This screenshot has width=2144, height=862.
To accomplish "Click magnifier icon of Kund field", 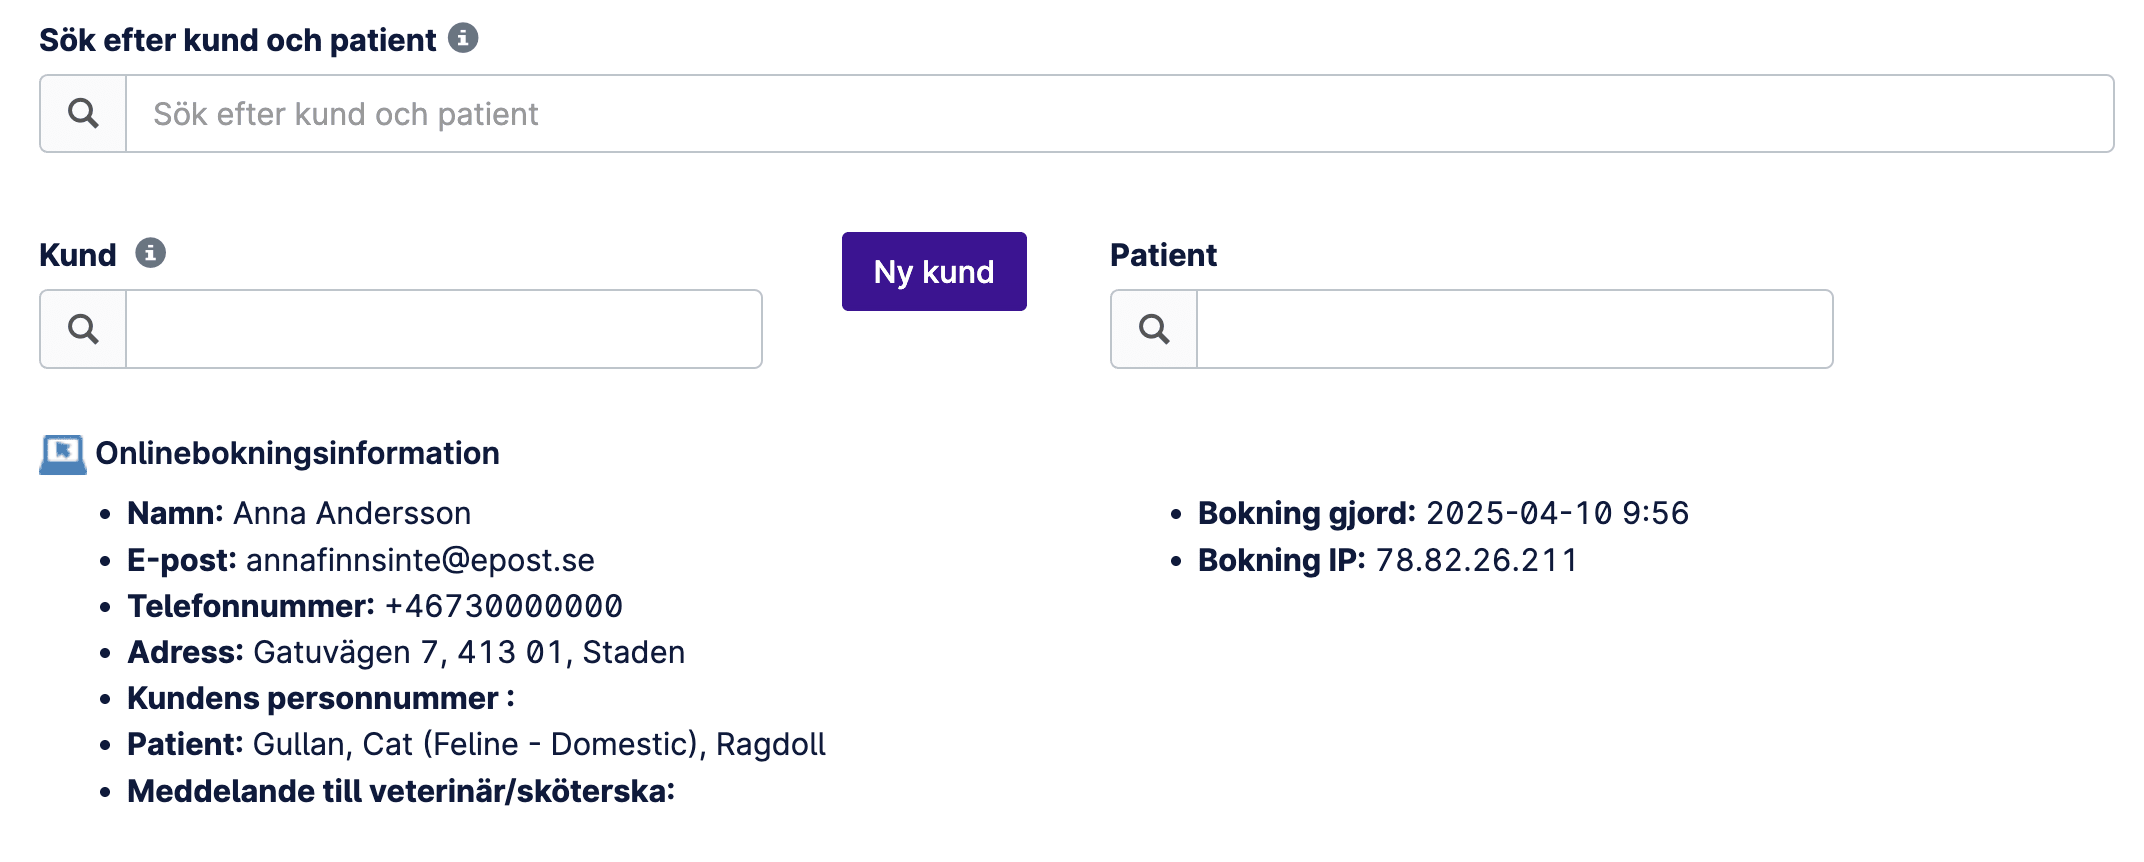I will pos(83,329).
